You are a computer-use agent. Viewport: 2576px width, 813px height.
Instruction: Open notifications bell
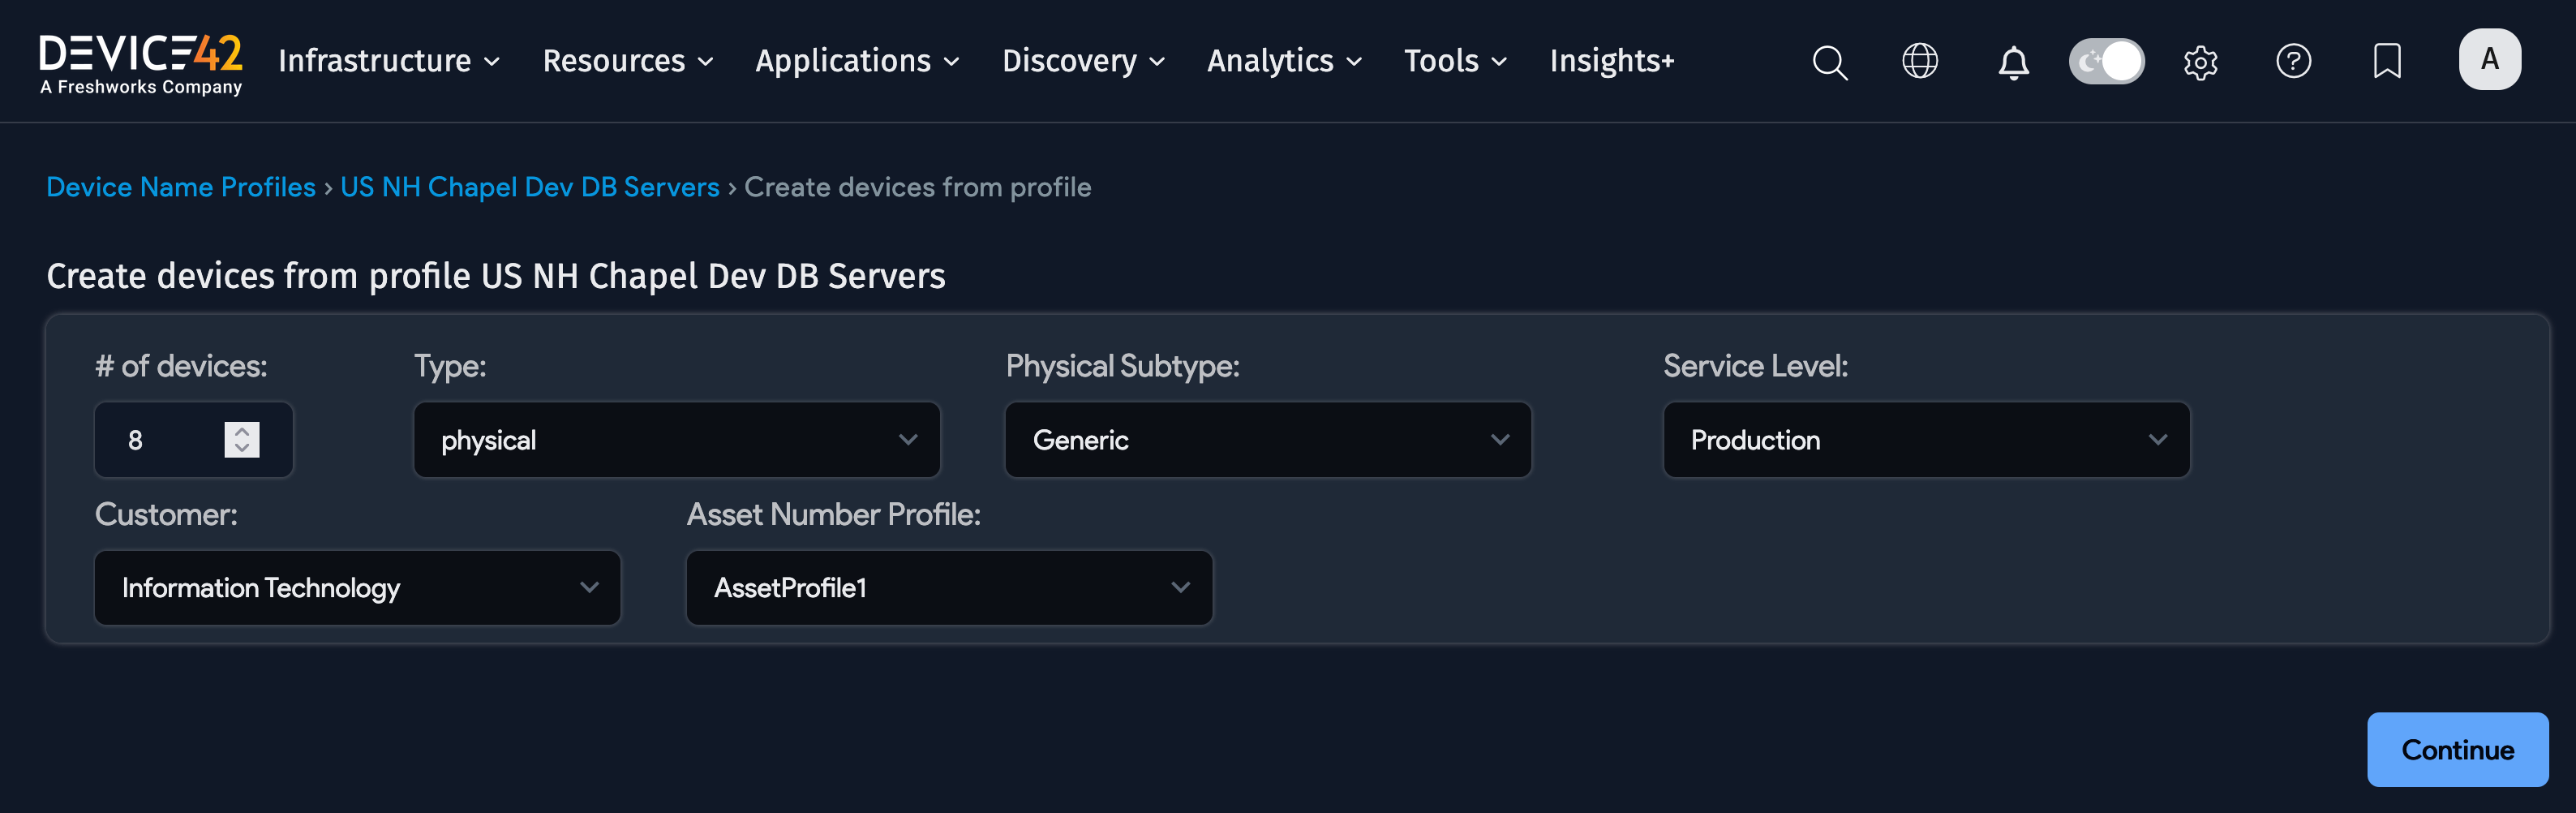pyautogui.click(x=2013, y=62)
